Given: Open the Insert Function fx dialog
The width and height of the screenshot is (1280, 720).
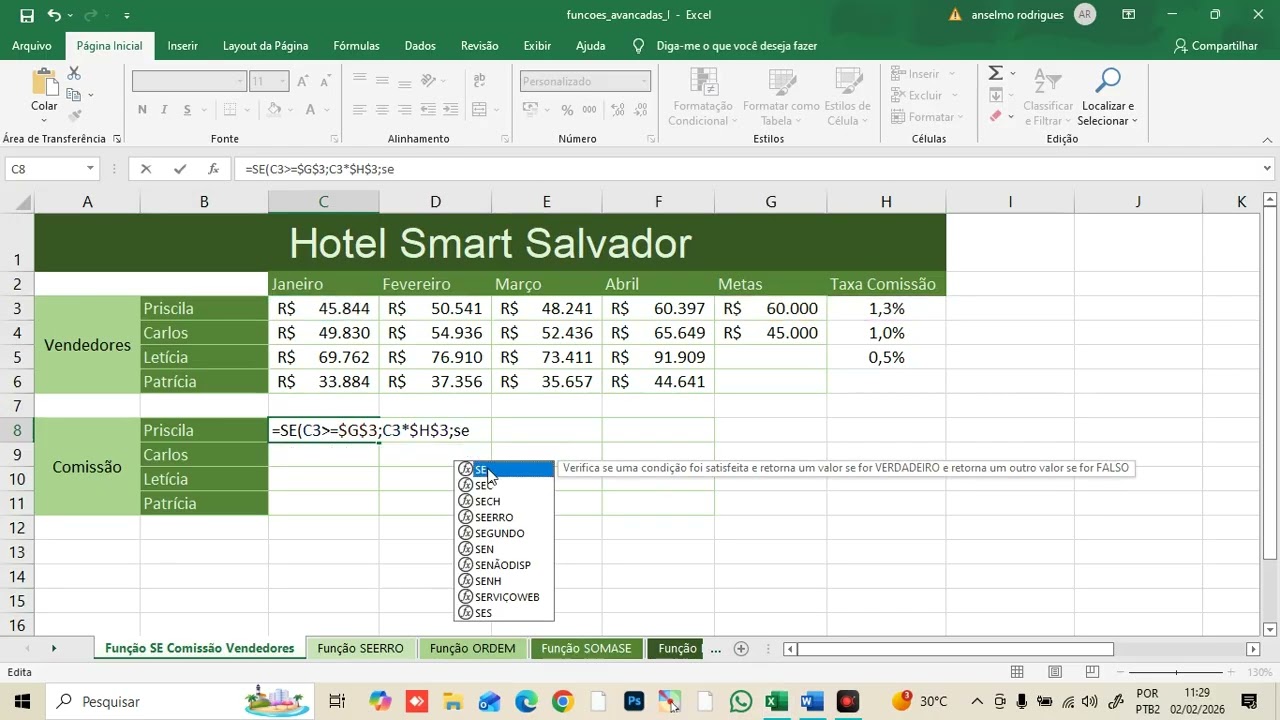Looking at the screenshot, I should 213,169.
